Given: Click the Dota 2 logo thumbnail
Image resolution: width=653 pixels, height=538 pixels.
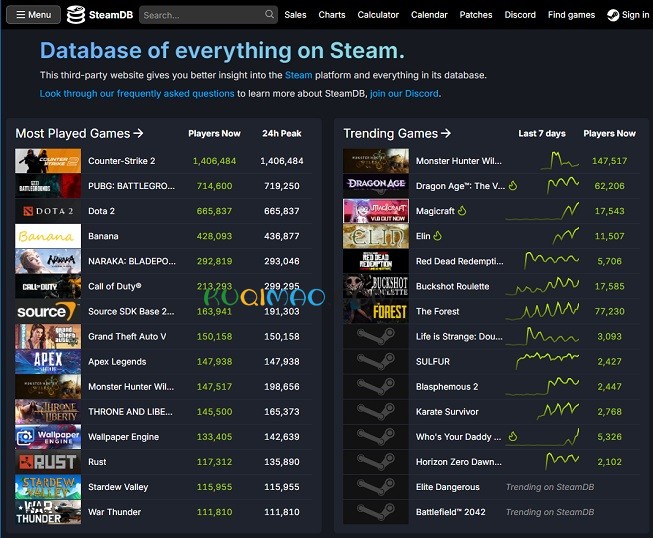Looking at the screenshot, I should (48, 211).
